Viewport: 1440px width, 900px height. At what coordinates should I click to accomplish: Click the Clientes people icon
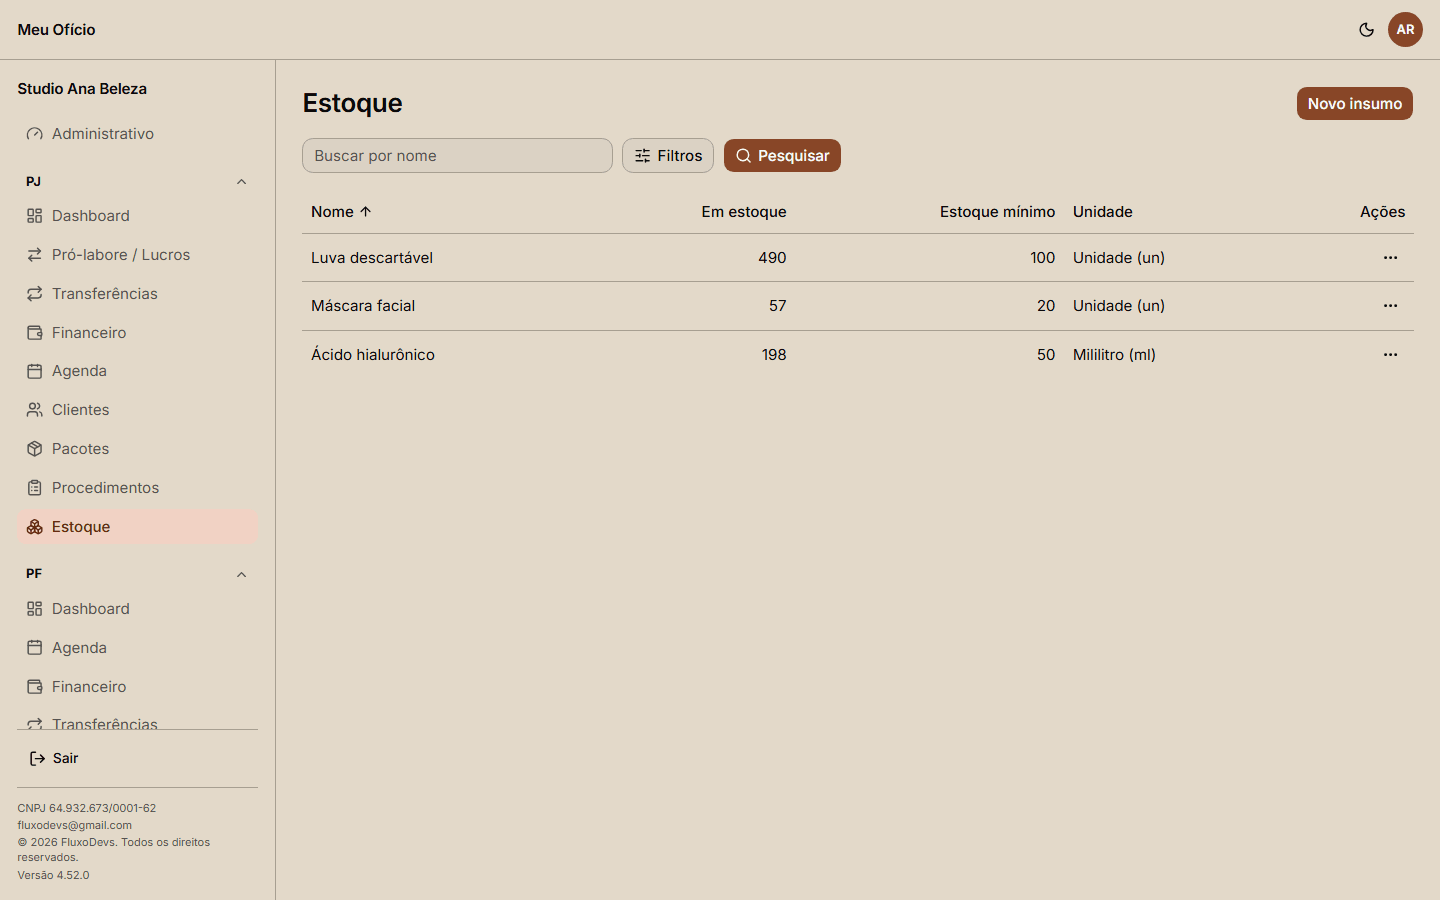click(x=35, y=410)
